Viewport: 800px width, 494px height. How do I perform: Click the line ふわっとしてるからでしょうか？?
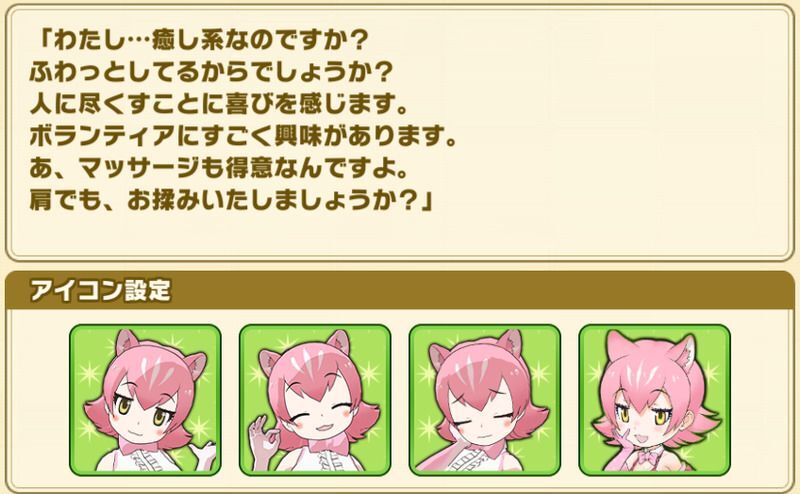[x=211, y=72]
